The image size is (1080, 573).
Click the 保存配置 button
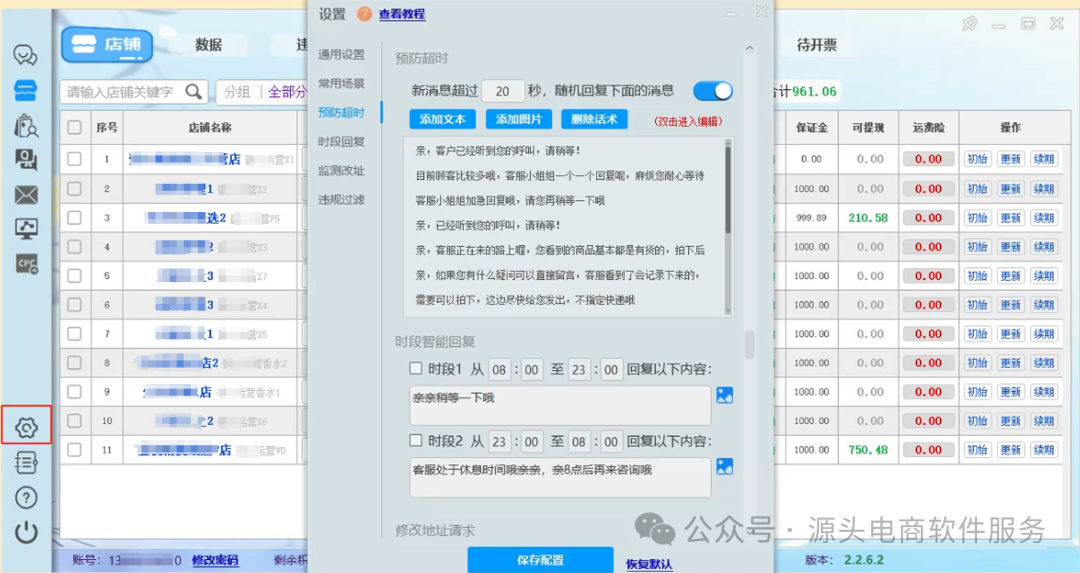[x=540, y=560]
